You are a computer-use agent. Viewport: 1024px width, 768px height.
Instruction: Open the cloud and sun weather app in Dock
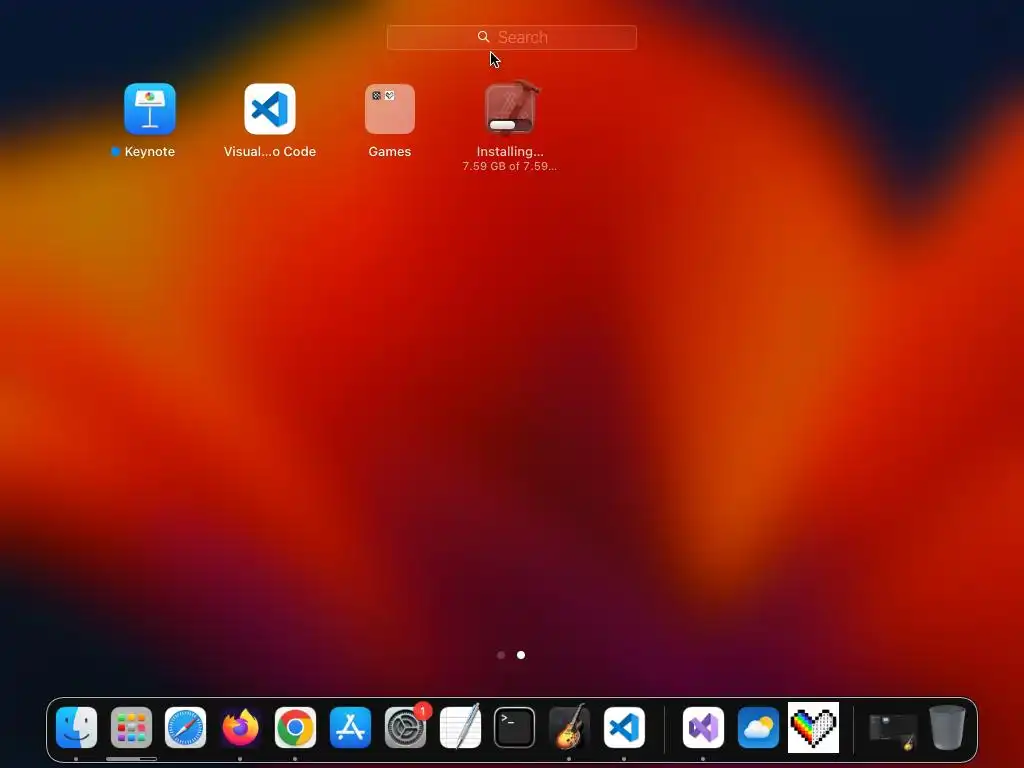click(x=758, y=728)
